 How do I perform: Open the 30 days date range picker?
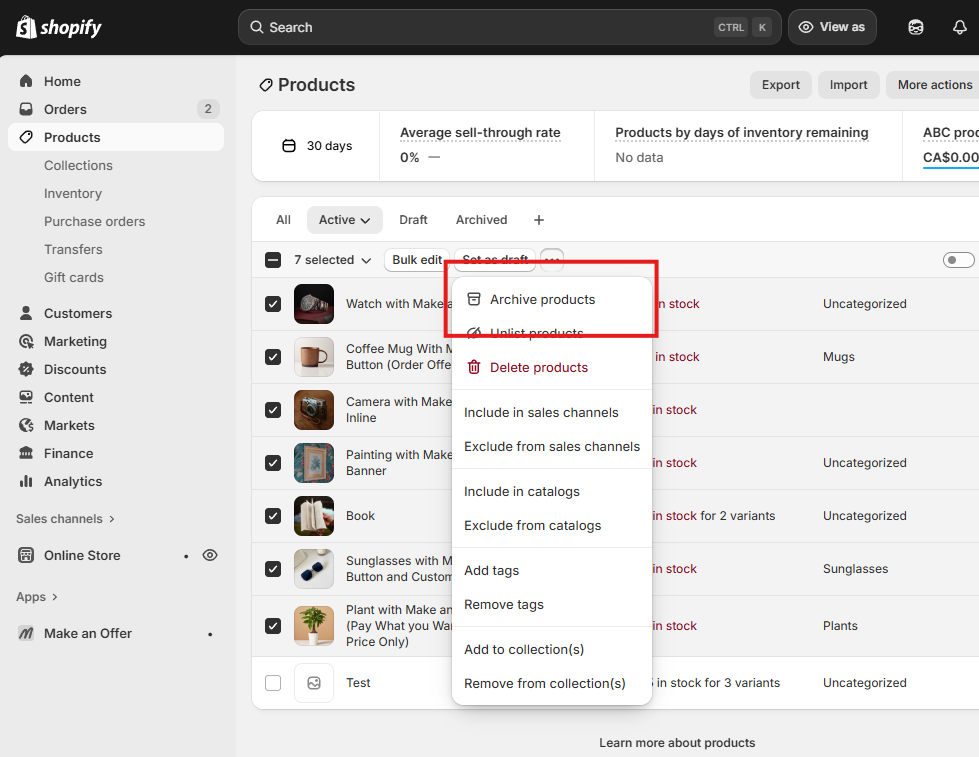317,146
